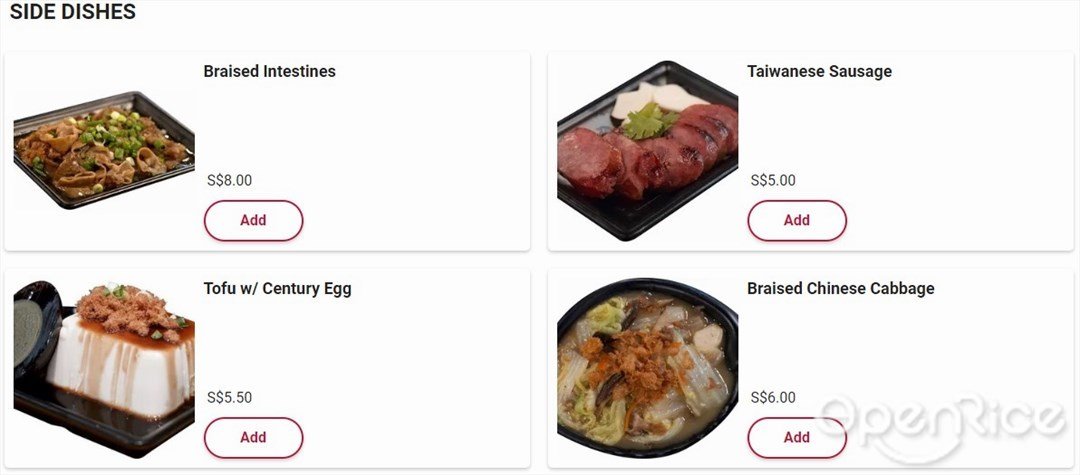This screenshot has width=1080, height=475.
Task: Select the Taiwanese Sausage title
Action: (x=819, y=71)
